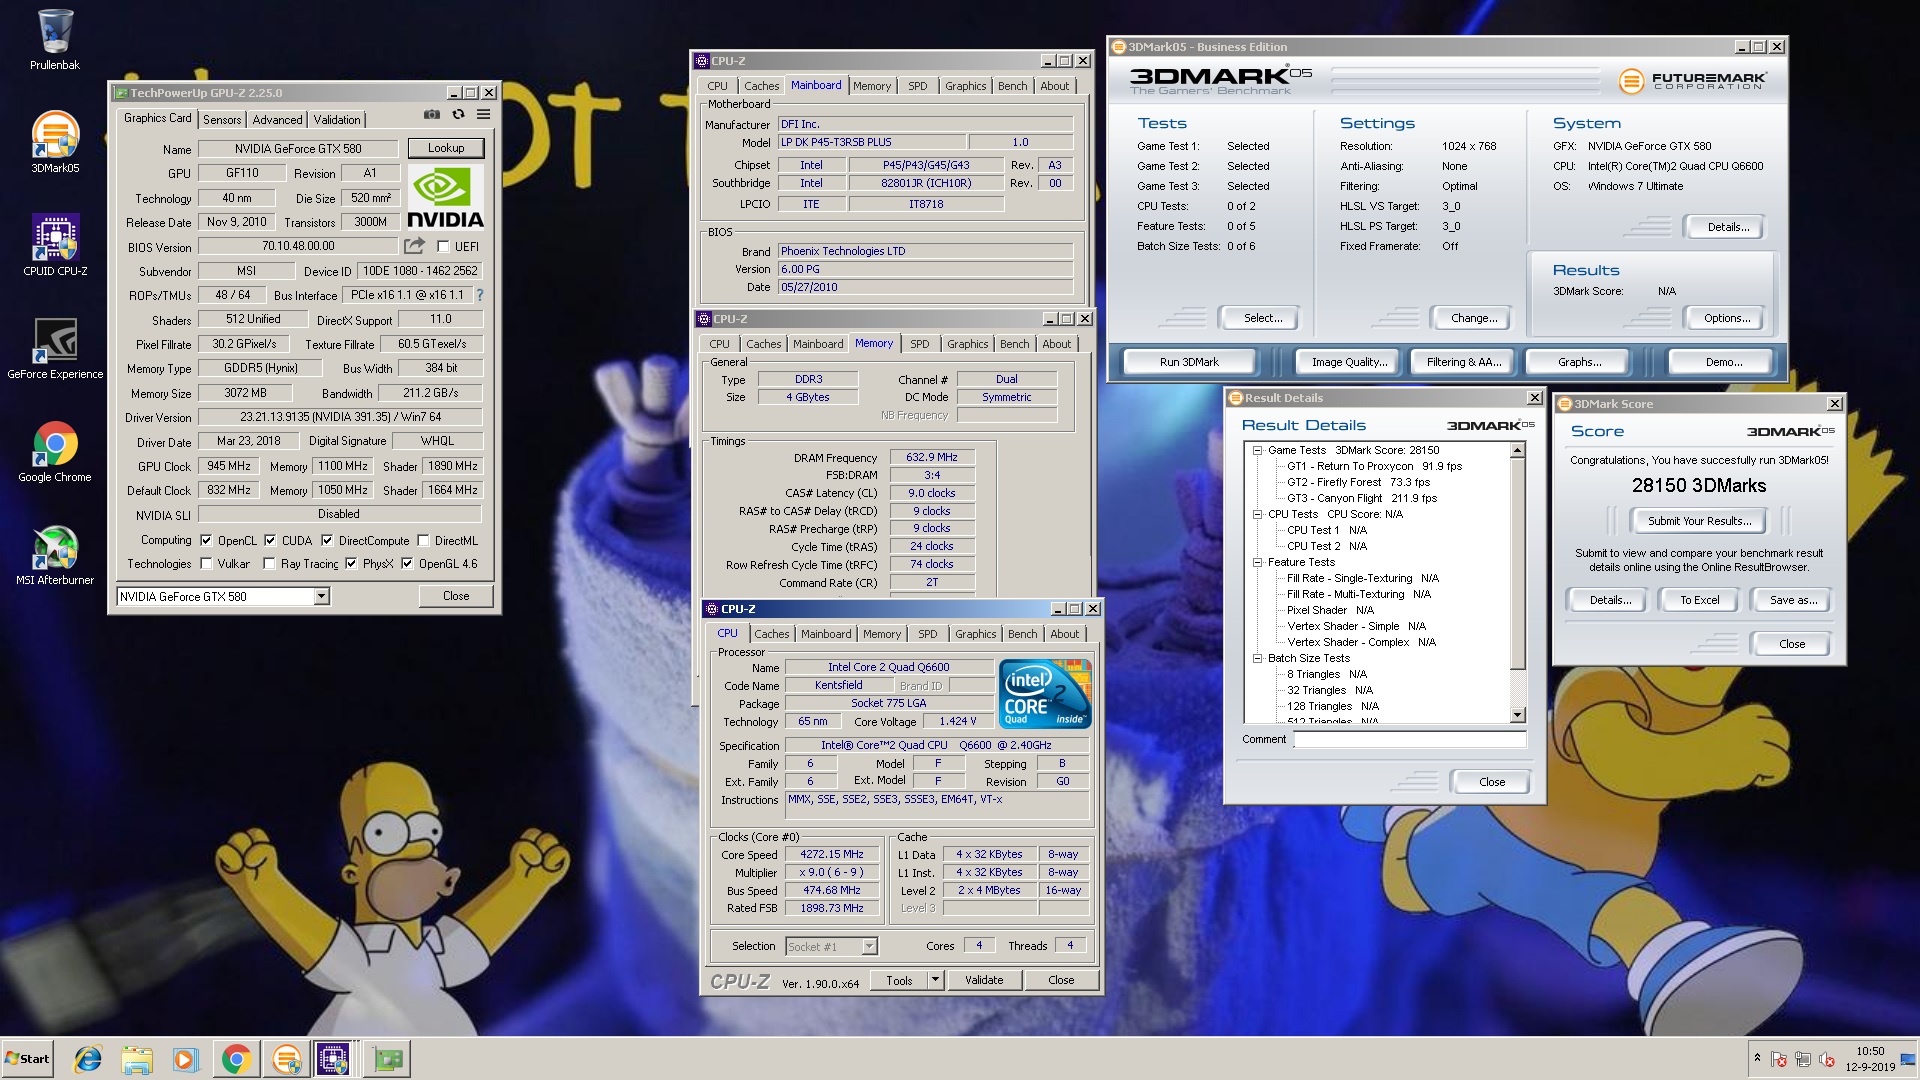Image resolution: width=1920 pixels, height=1080 pixels.
Task: Collapse the CPU Tests tree node
Action: tap(1258, 514)
